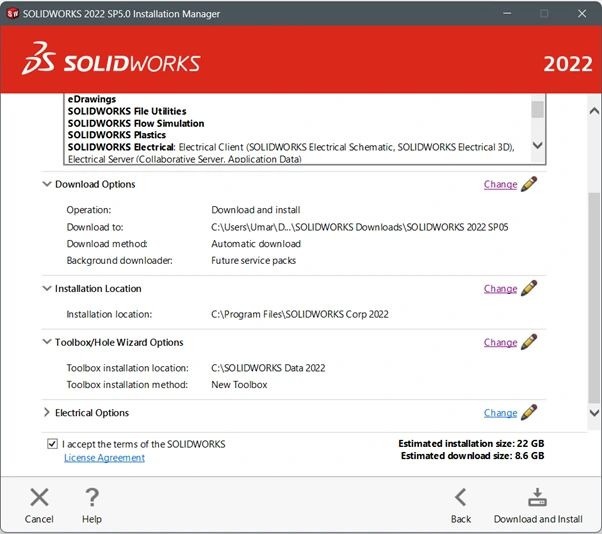Click the Back label text
The height and width of the screenshot is (534, 602).
461,519
